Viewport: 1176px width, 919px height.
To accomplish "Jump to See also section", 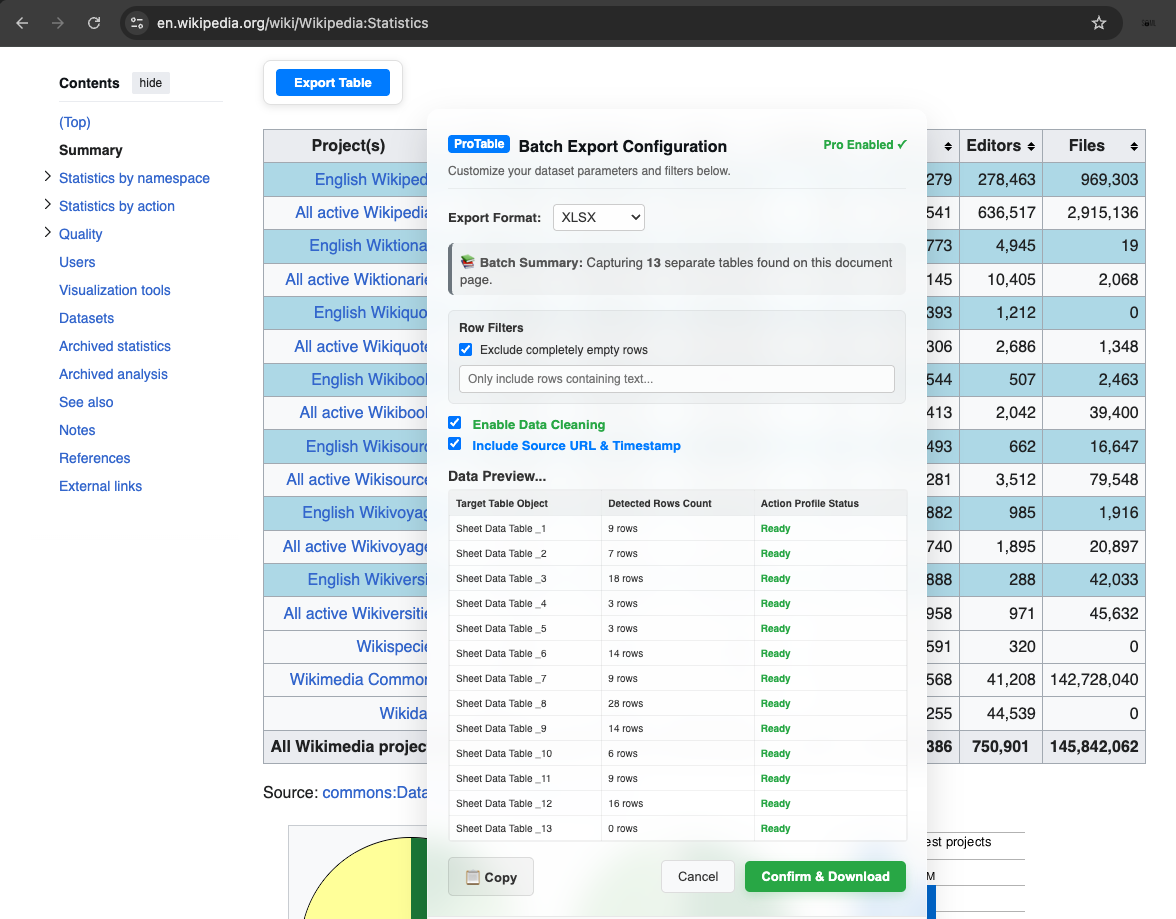I will (x=86, y=402).
